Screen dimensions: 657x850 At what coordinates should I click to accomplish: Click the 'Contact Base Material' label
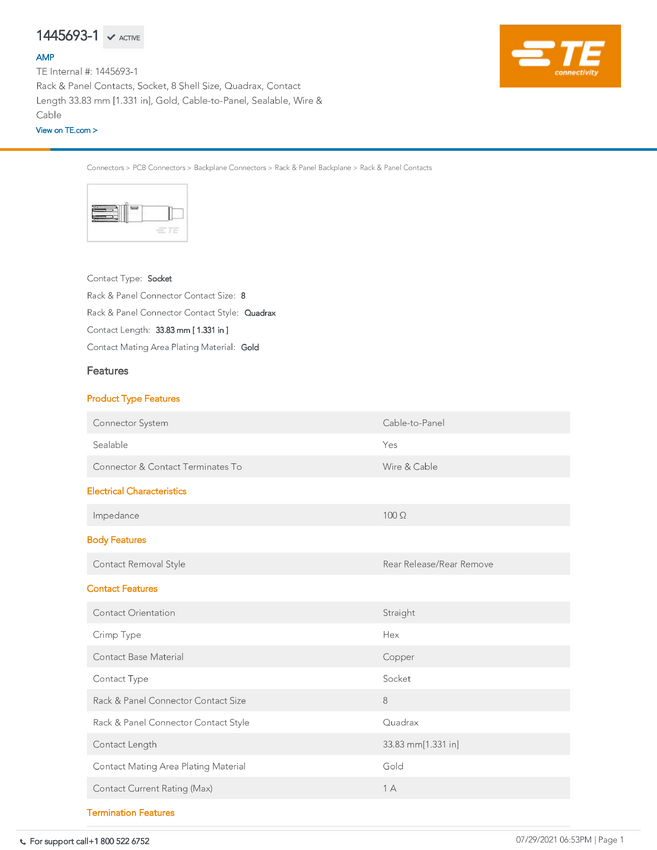[x=138, y=657]
